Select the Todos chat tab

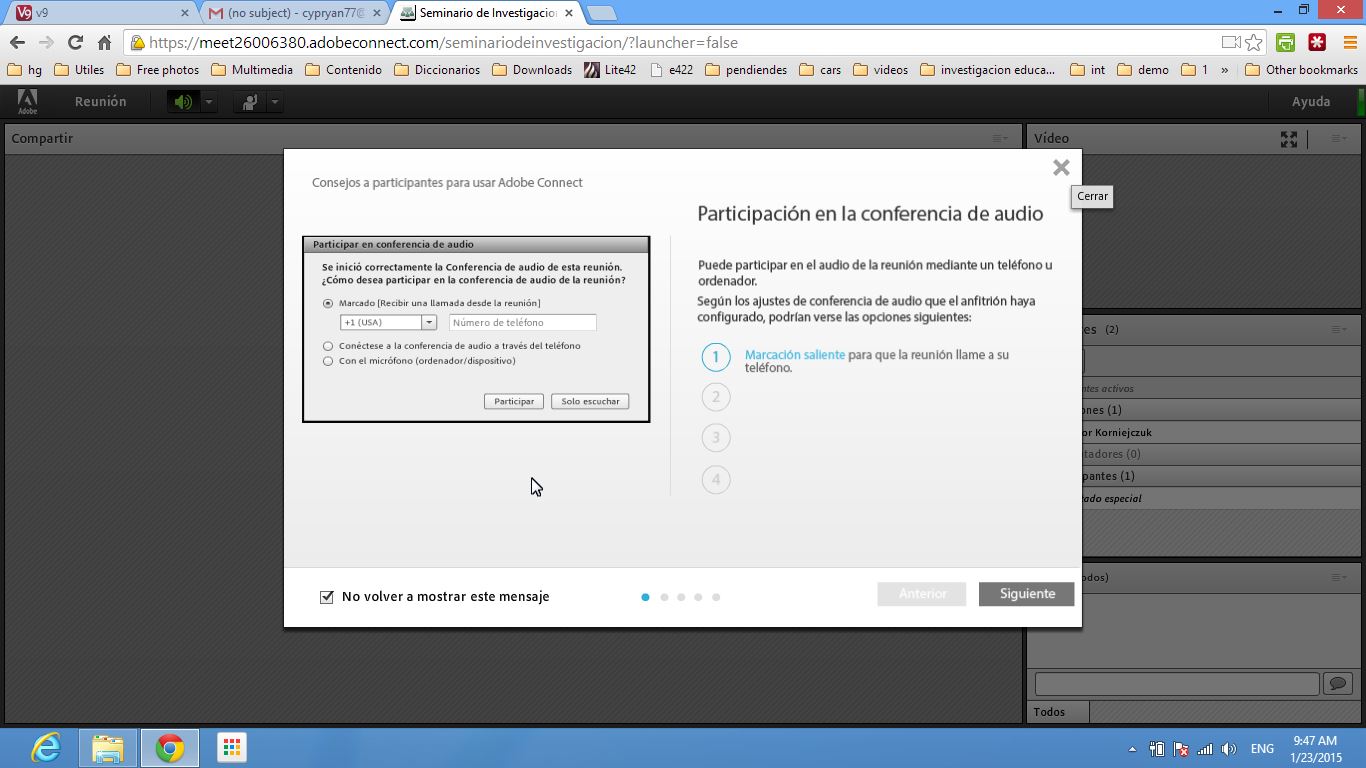click(x=1049, y=712)
